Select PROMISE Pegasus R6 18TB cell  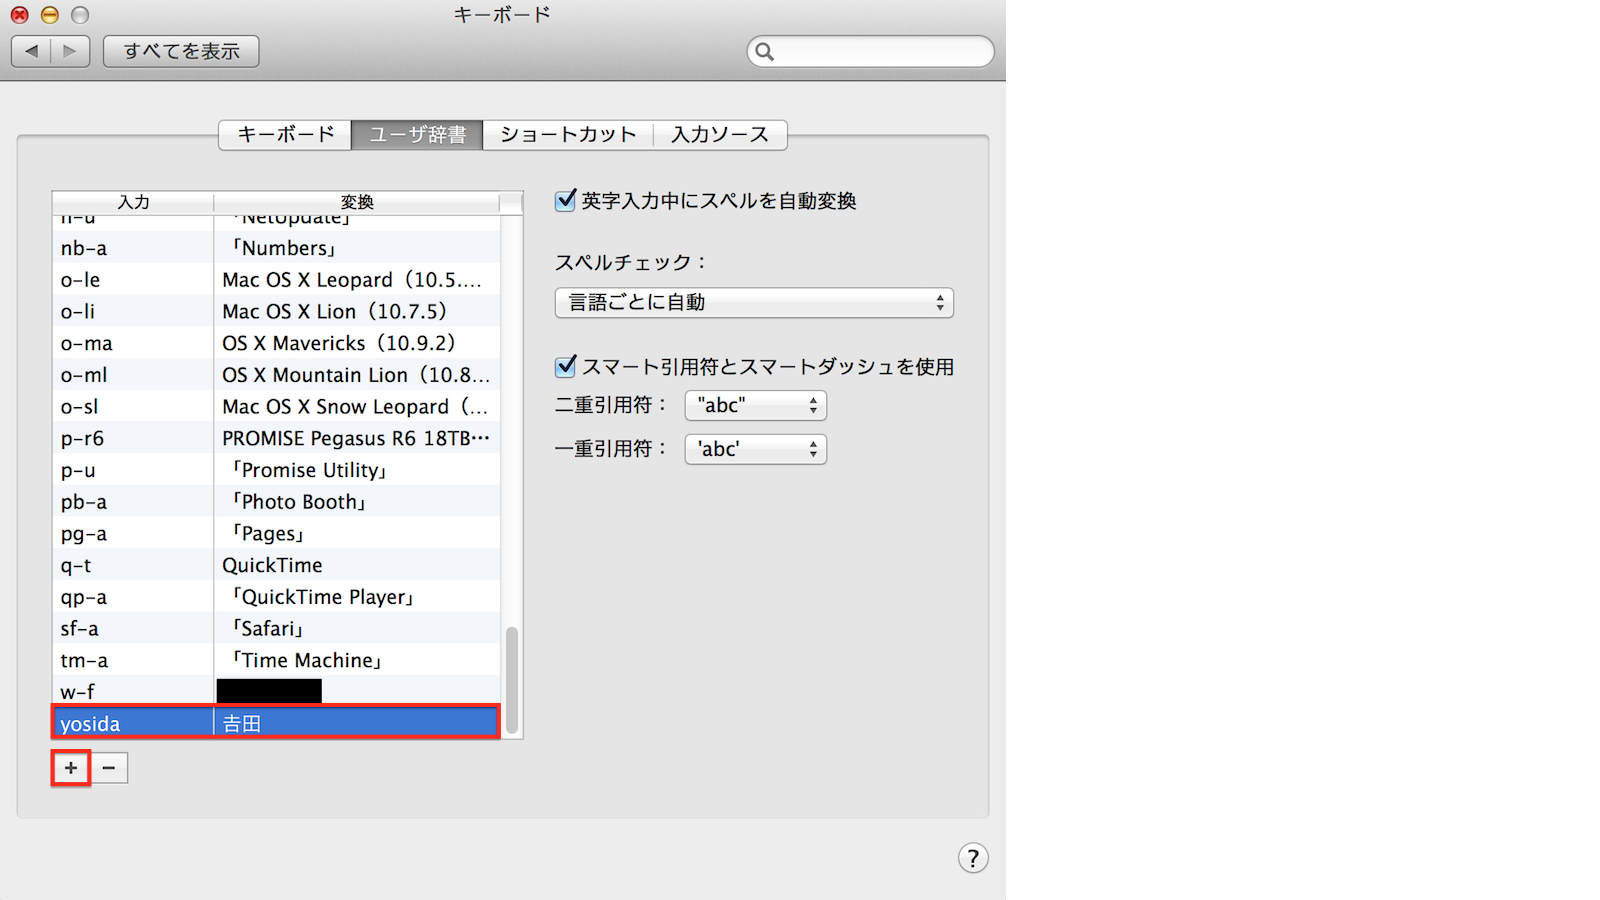[x=357, y=438]
